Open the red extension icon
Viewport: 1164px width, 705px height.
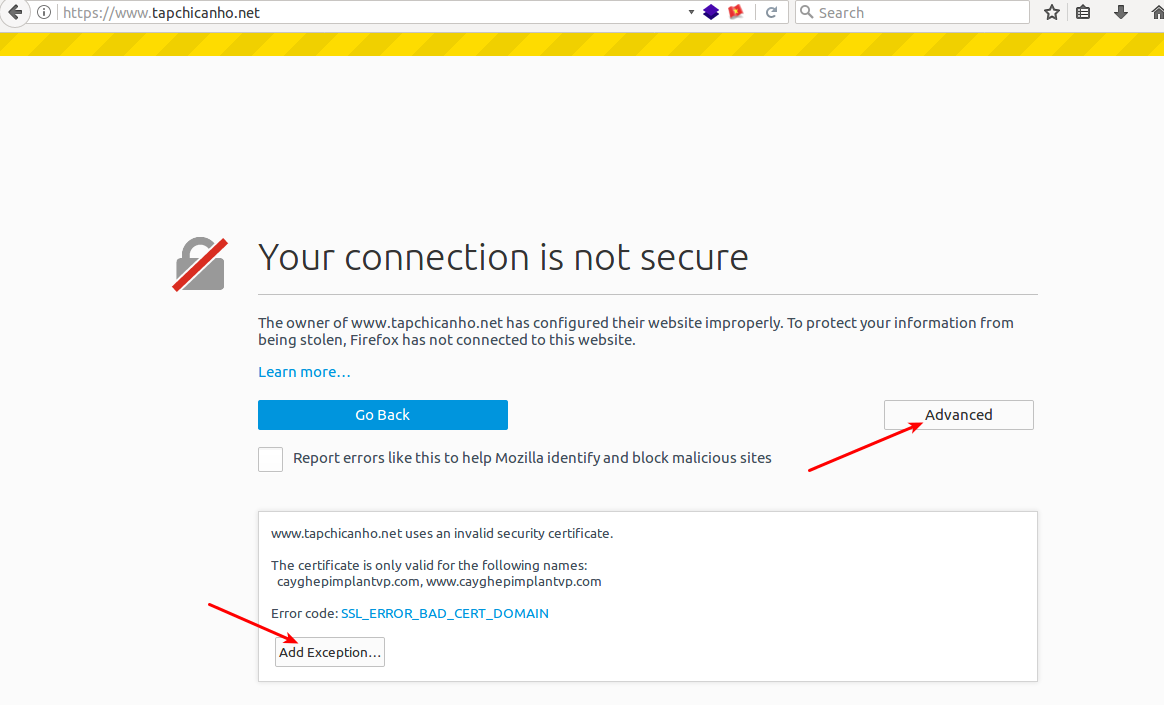point(736,13)
